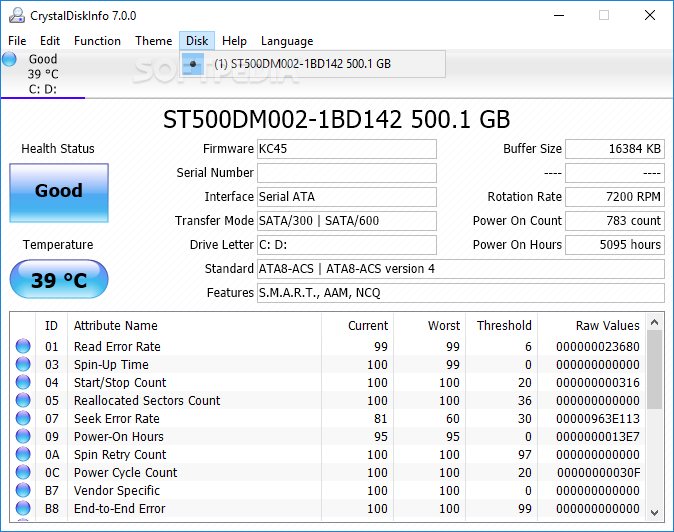The image size is (674, 532).
Task: Click the 39 °C temperature button
Action: [x=59, y=279]
